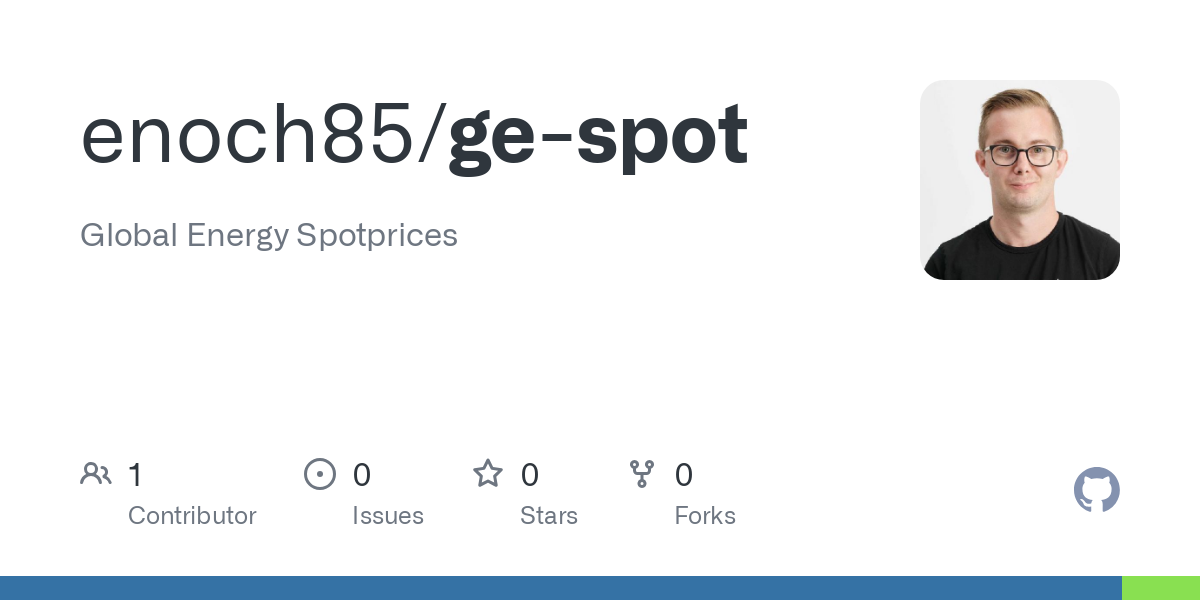This screenshot has width=1200, height=600.
Task: Click the blue language bar segment
Action: (560, 588)
